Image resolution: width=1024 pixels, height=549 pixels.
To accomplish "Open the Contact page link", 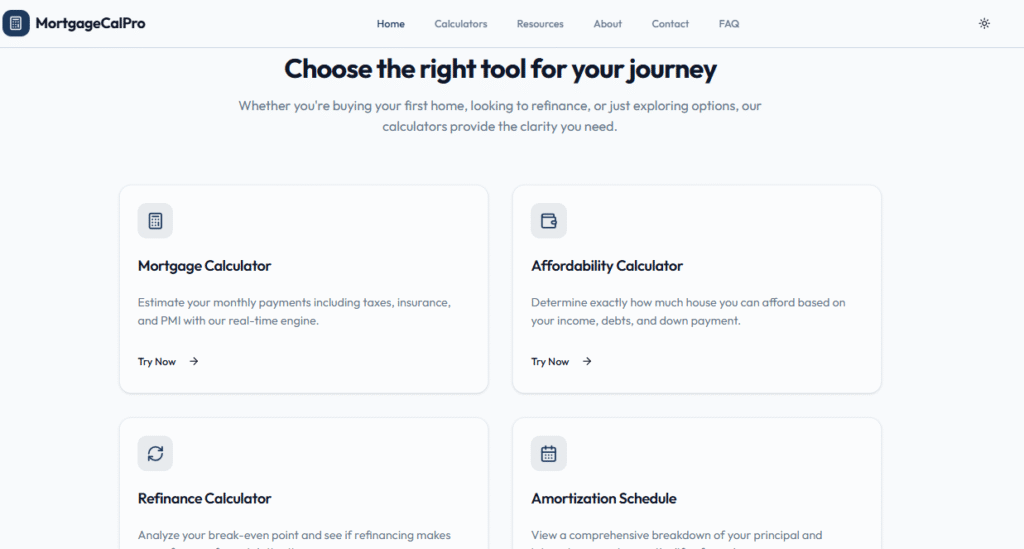I will point(670,24).
